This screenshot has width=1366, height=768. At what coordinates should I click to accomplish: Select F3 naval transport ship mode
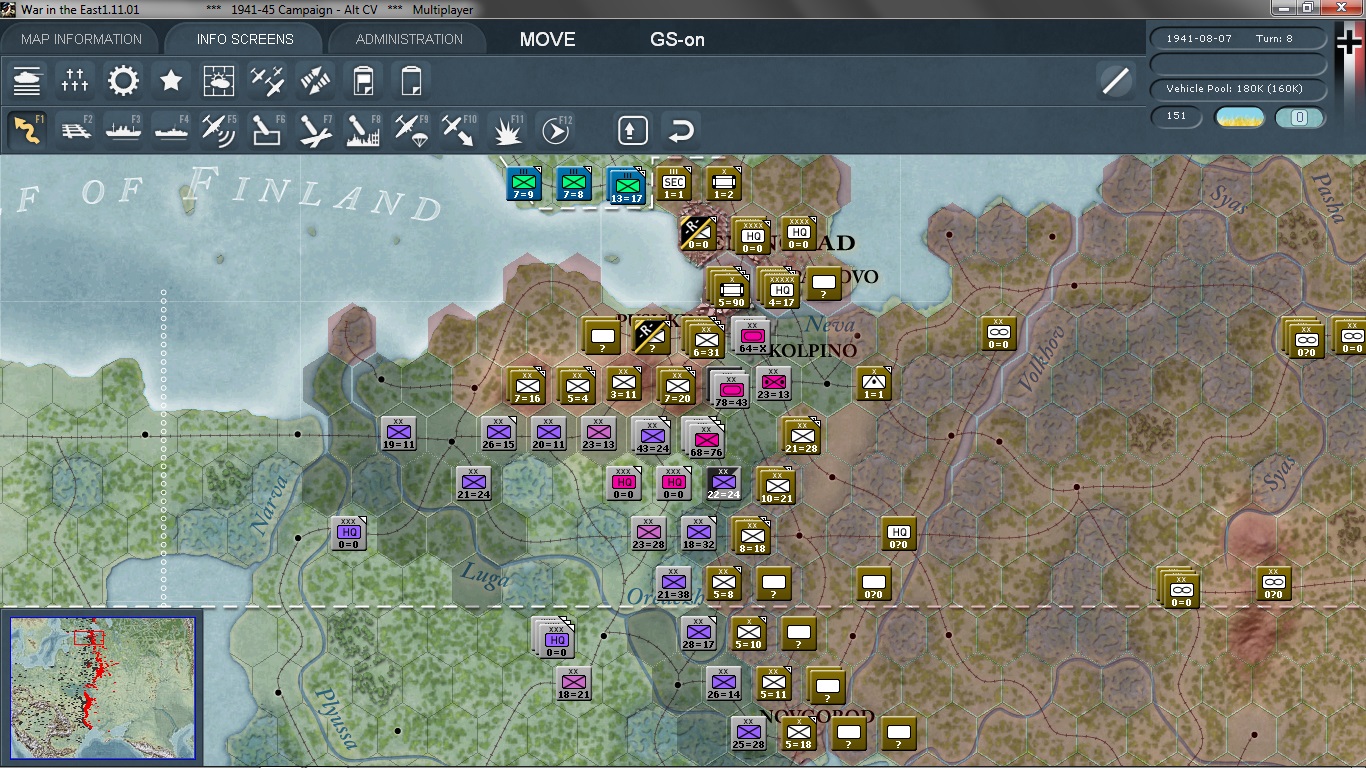coord(123,130)
